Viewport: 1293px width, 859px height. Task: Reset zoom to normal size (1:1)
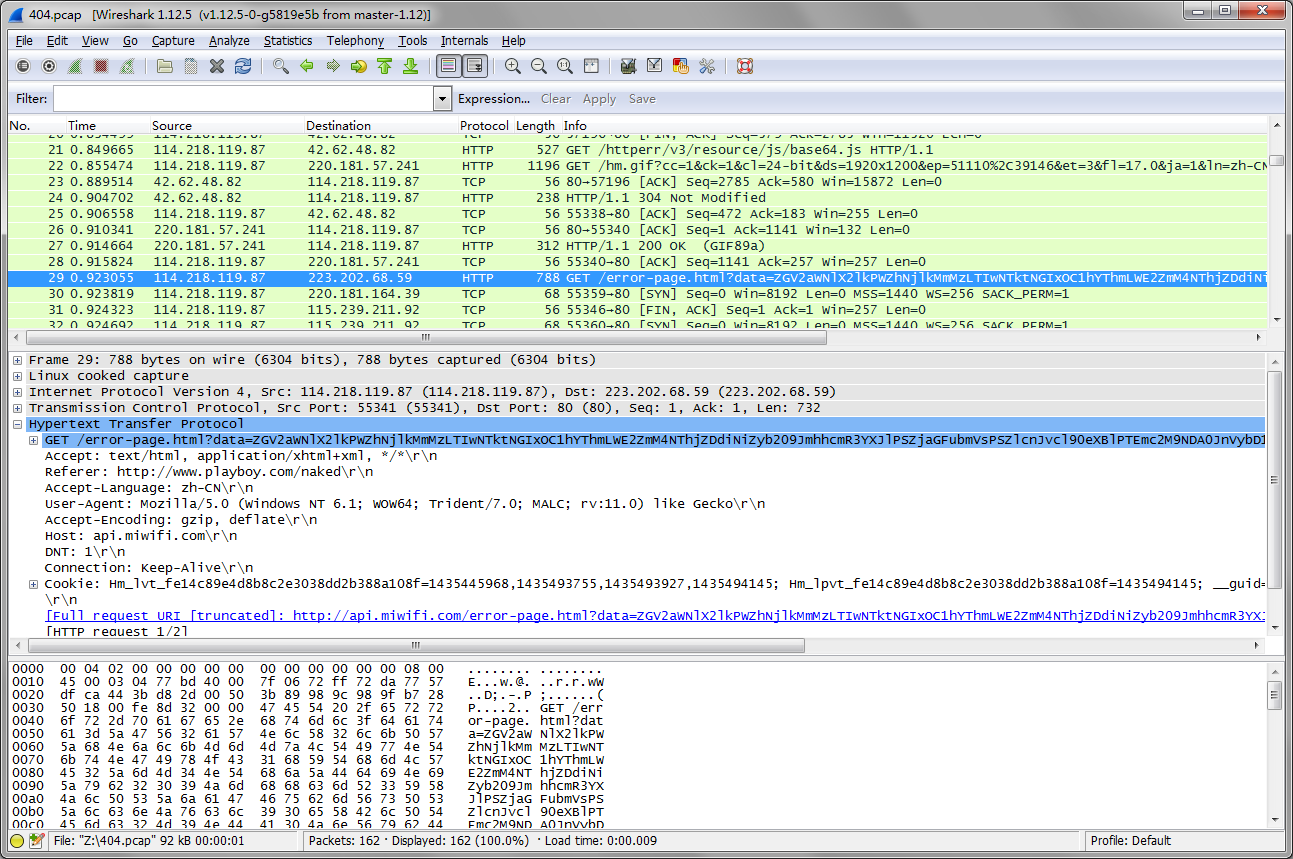point(565,66)
